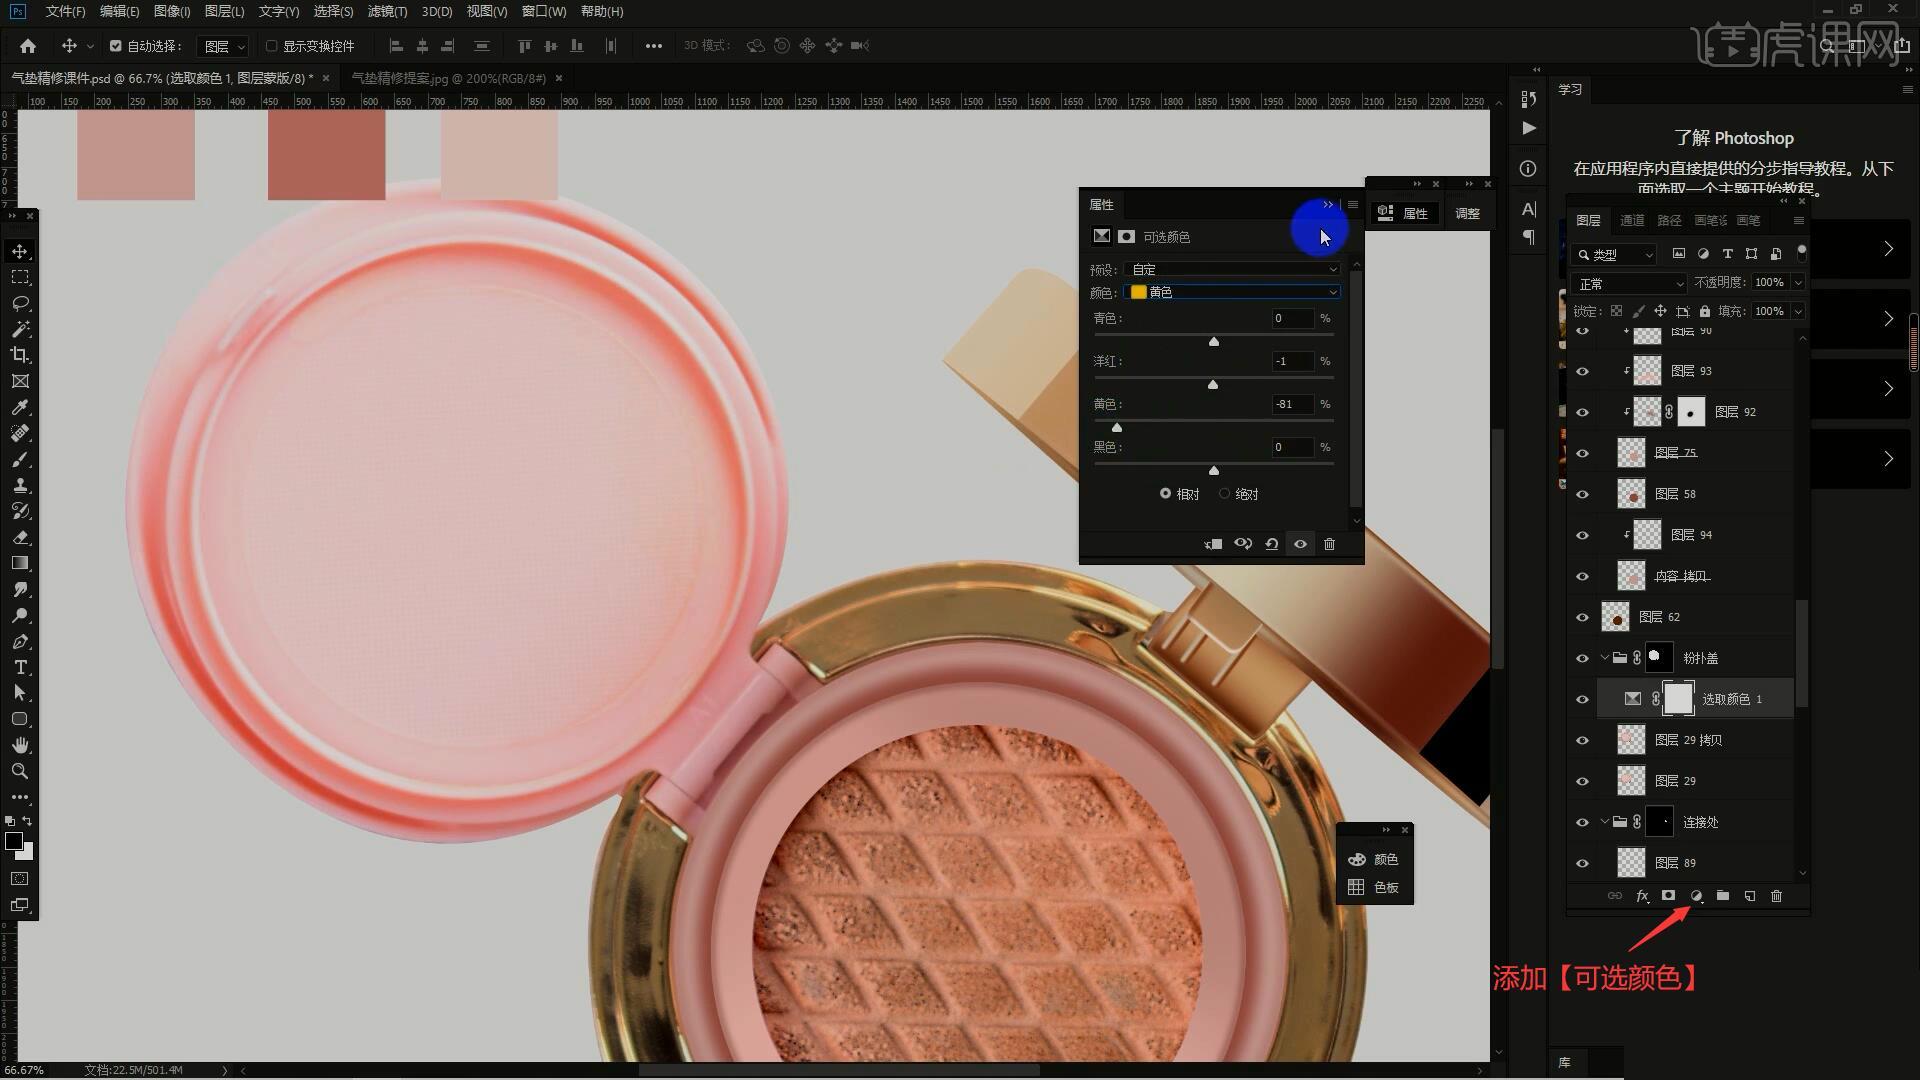Viewport: 1920px width, 1080px height.
Task: Delete the adjustment via Properties trash icon
Action: pos(1329,544)
